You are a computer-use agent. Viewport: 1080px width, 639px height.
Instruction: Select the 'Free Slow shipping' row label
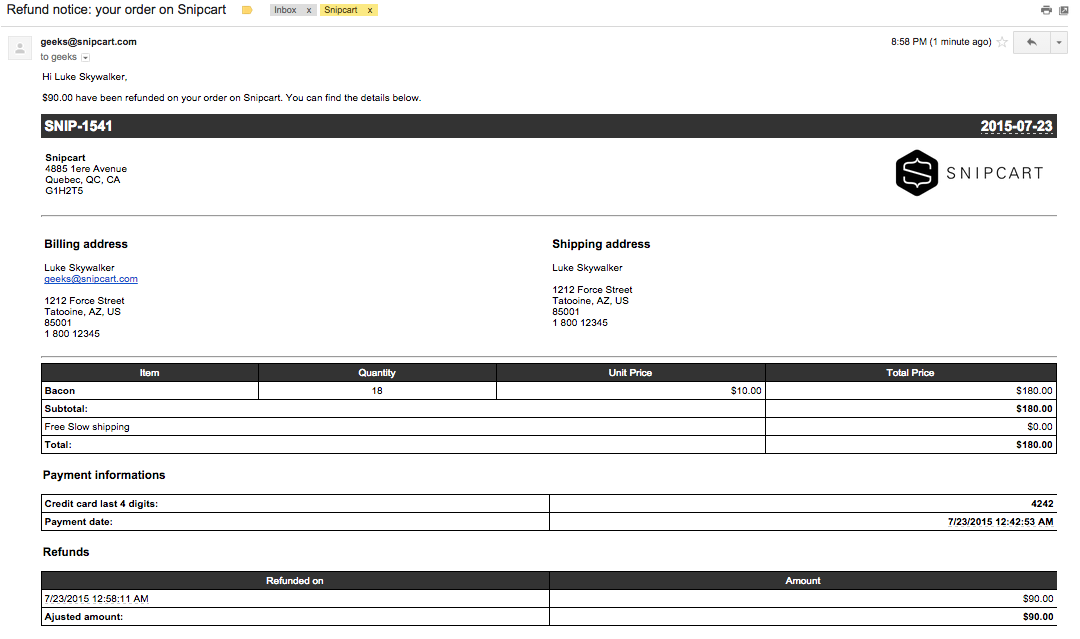click(87, 427)
